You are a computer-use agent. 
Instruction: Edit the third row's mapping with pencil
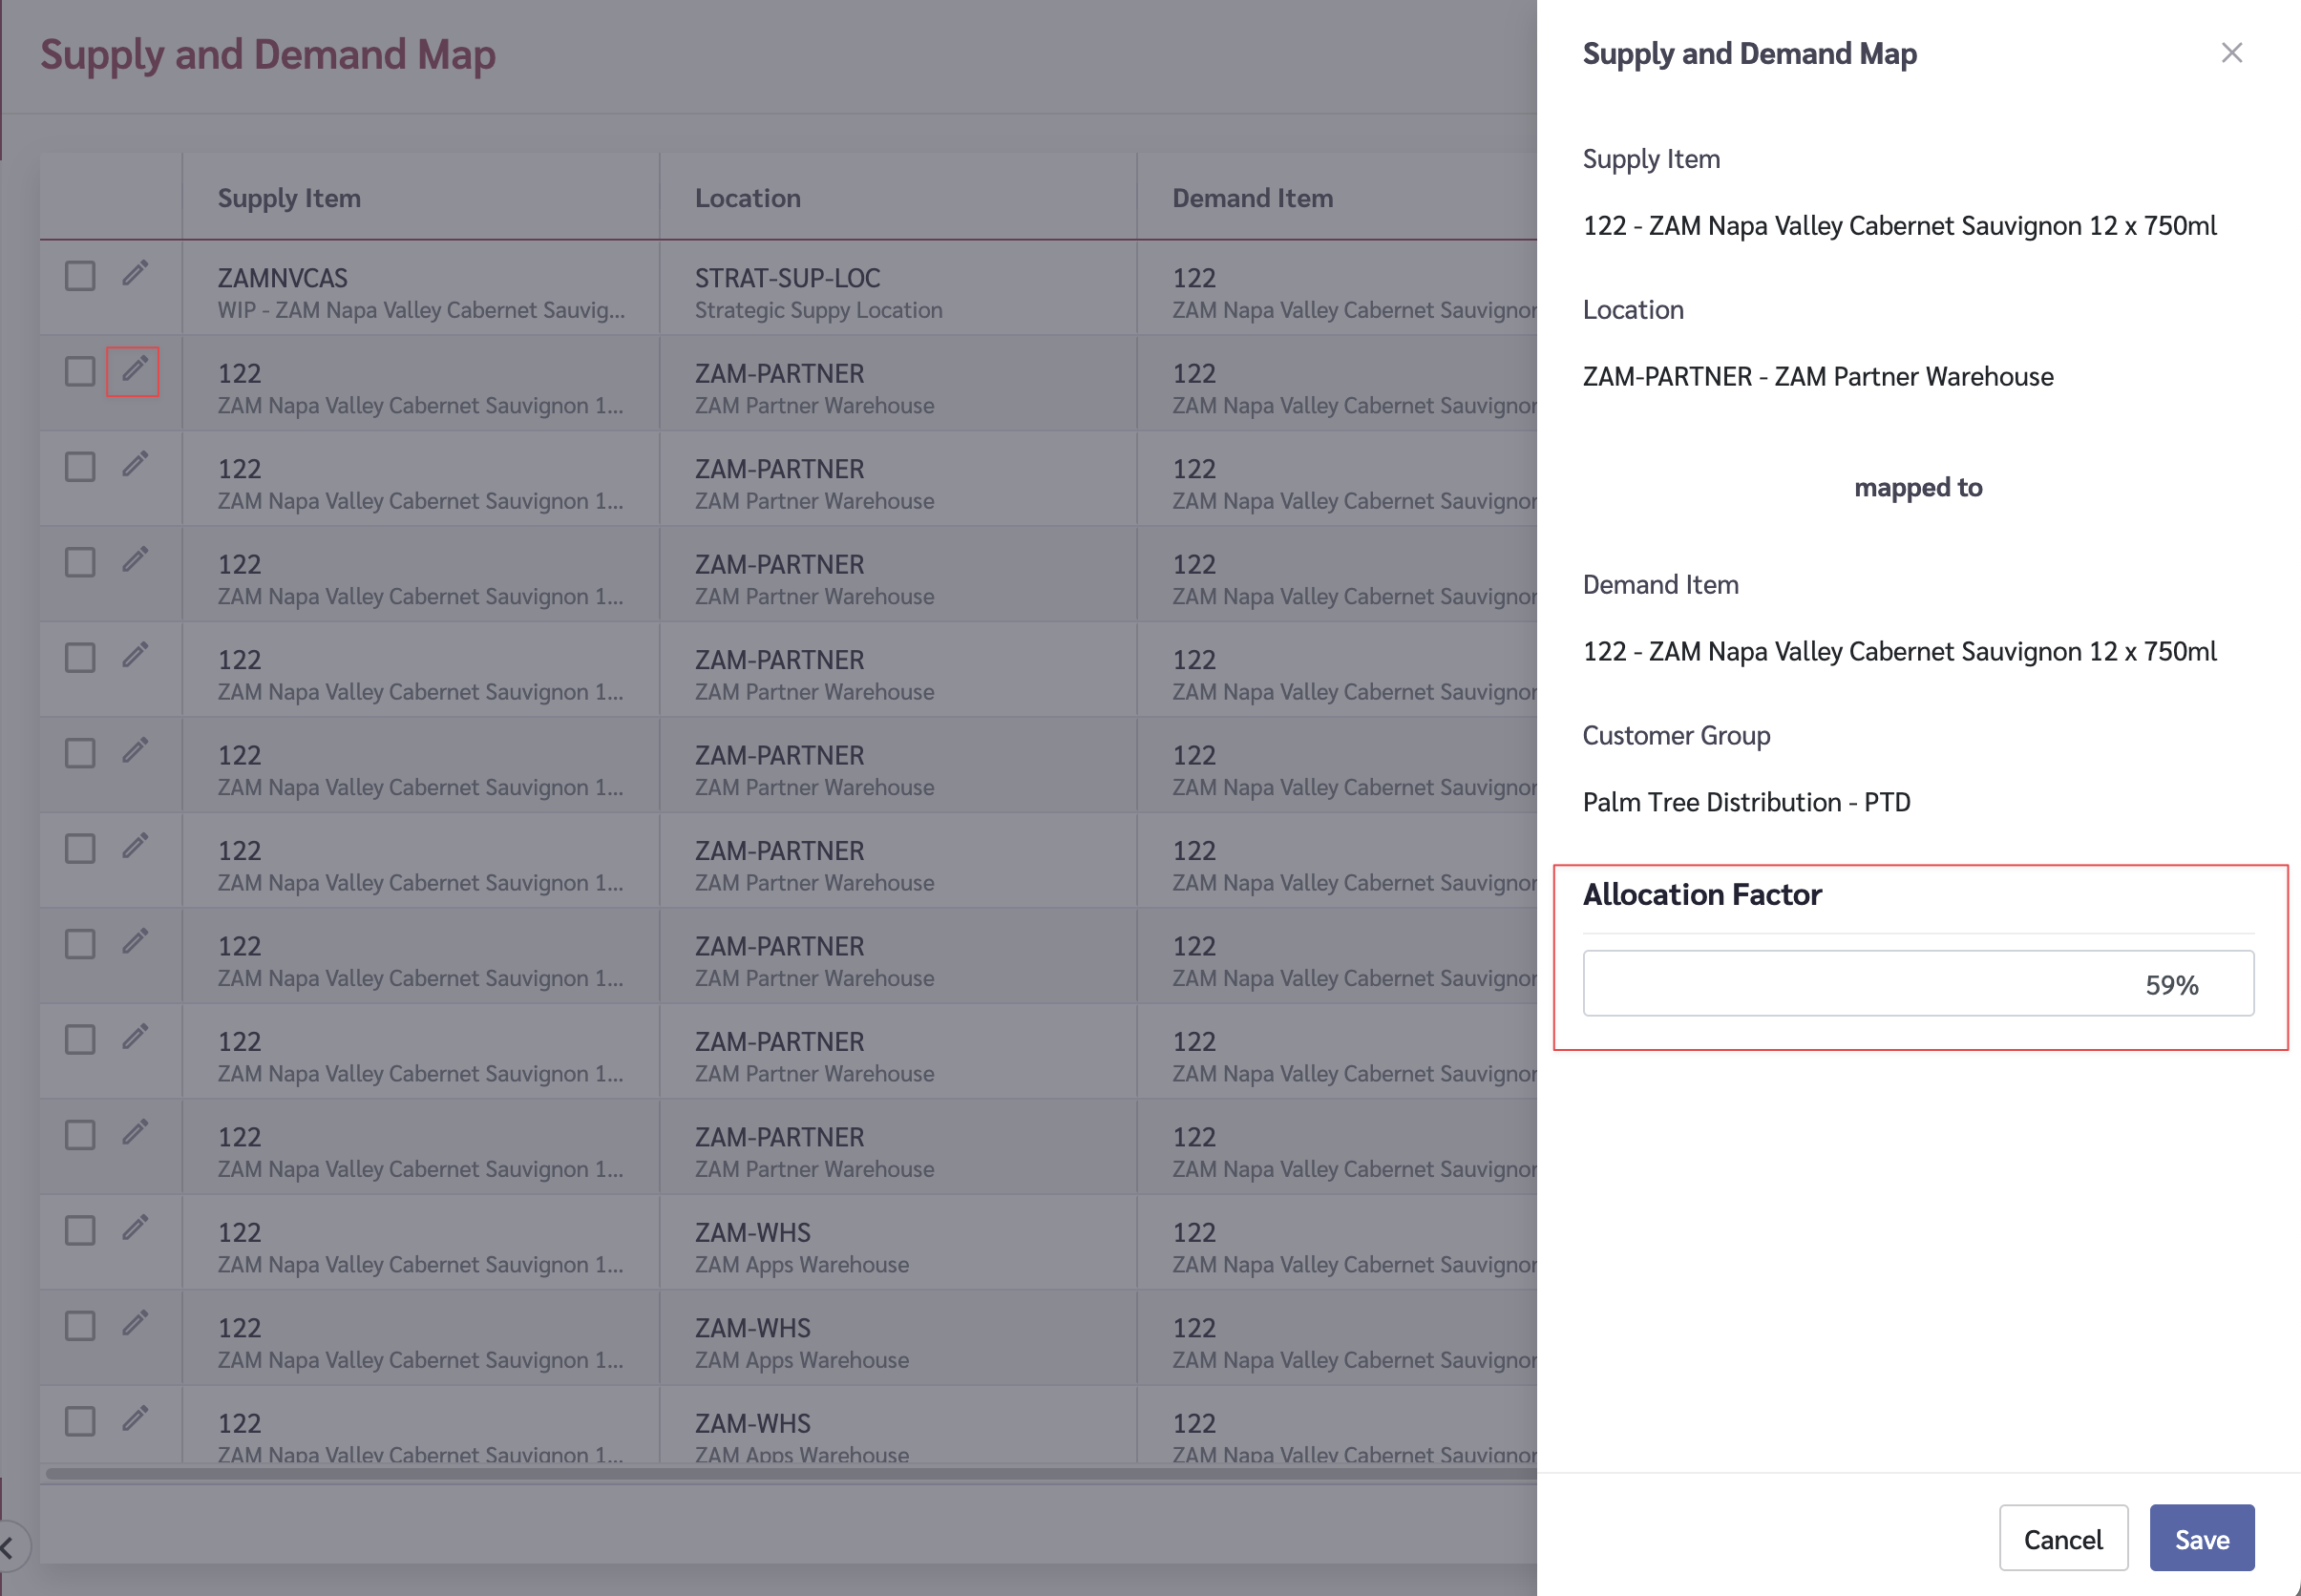point(135,464)
